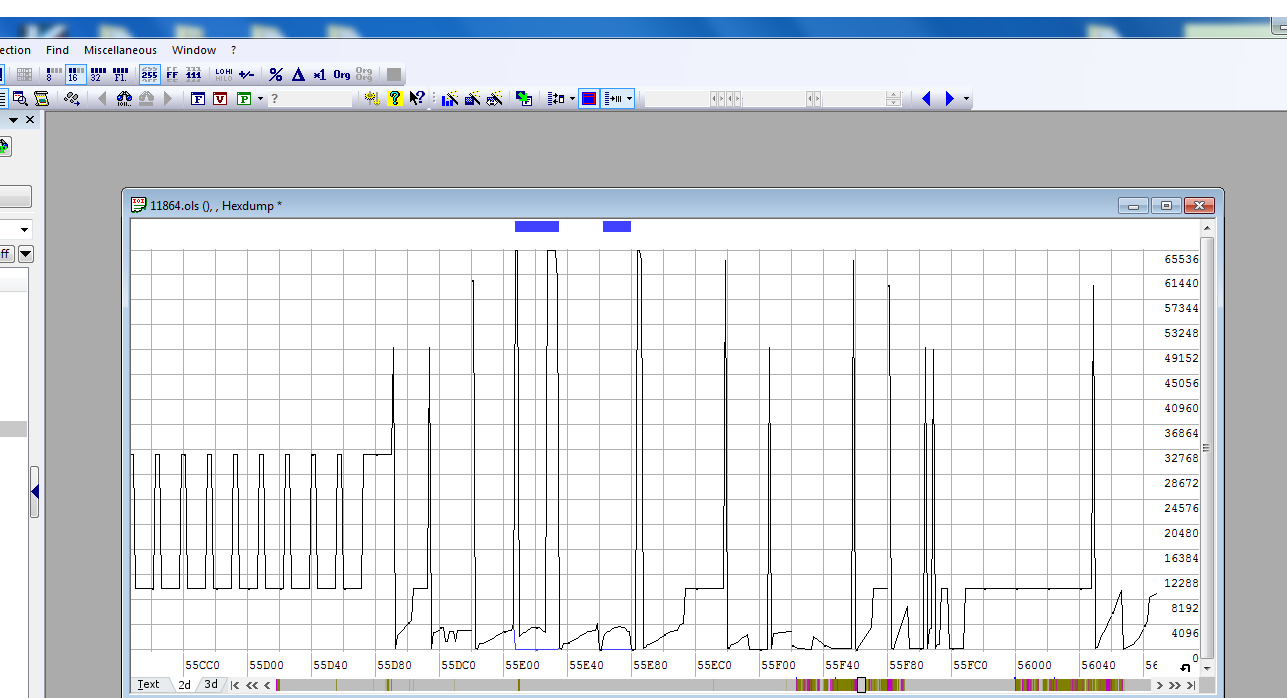The width and height of the screenshot is (1287, 698).
Task: Switch to the Text view tab
Action: [x=149, y=685]
